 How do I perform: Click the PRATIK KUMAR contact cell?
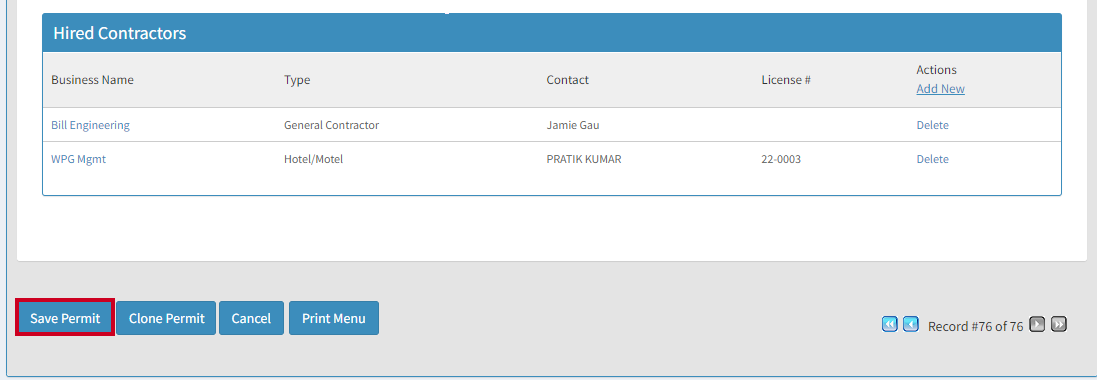point(584,159)
